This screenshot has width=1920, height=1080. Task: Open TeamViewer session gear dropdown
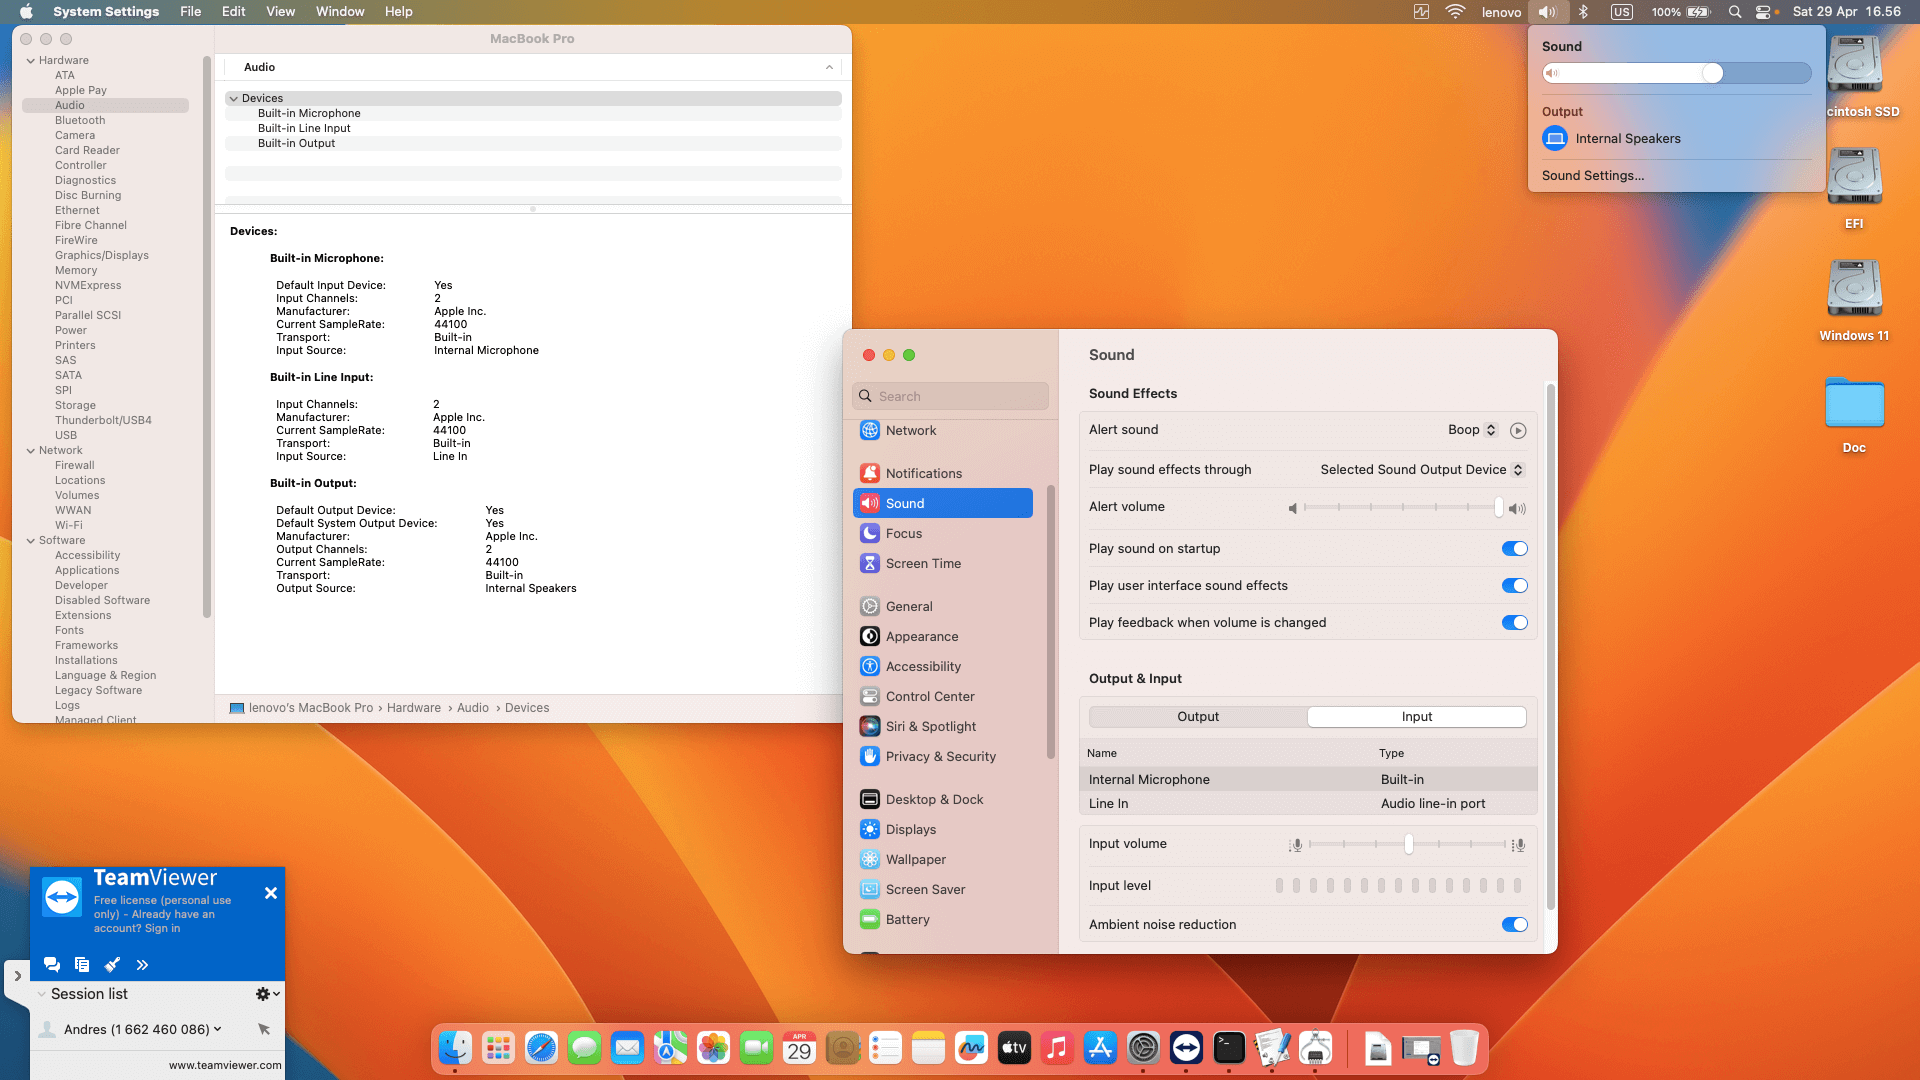[x=267, y=994]
